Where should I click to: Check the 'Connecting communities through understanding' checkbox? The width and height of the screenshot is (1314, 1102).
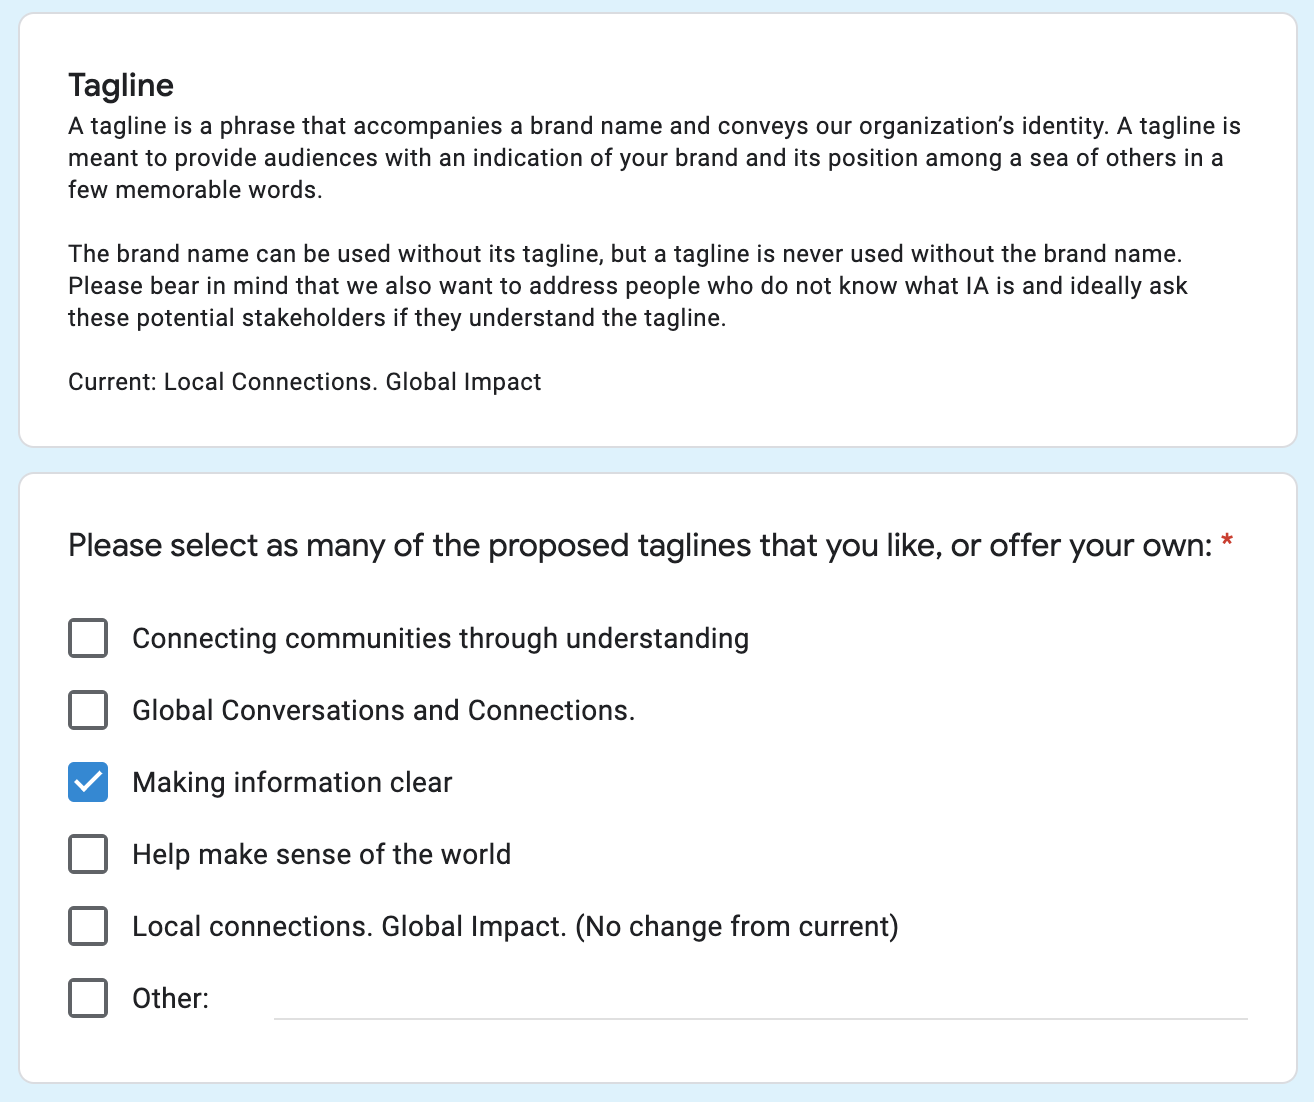(x=88, y=638)
